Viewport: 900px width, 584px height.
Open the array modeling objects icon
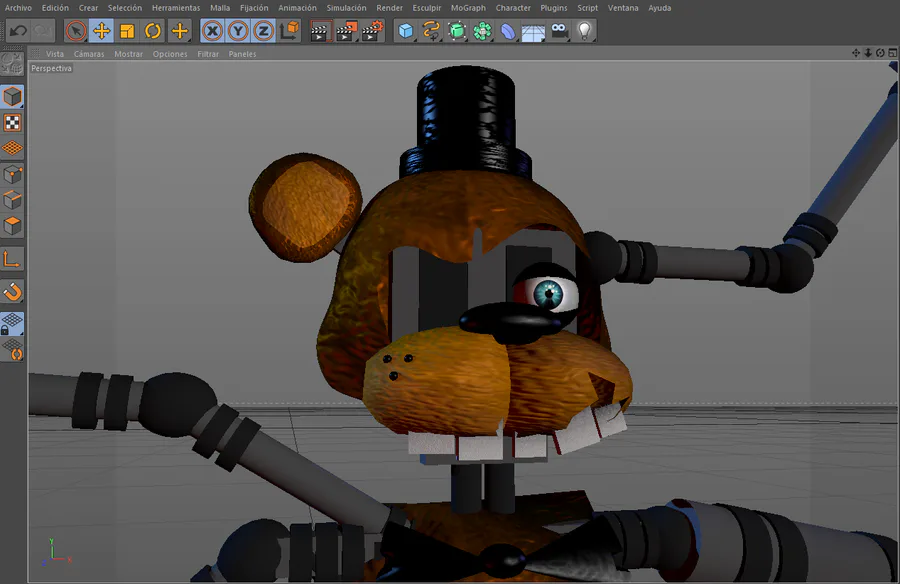coord(482,31)
